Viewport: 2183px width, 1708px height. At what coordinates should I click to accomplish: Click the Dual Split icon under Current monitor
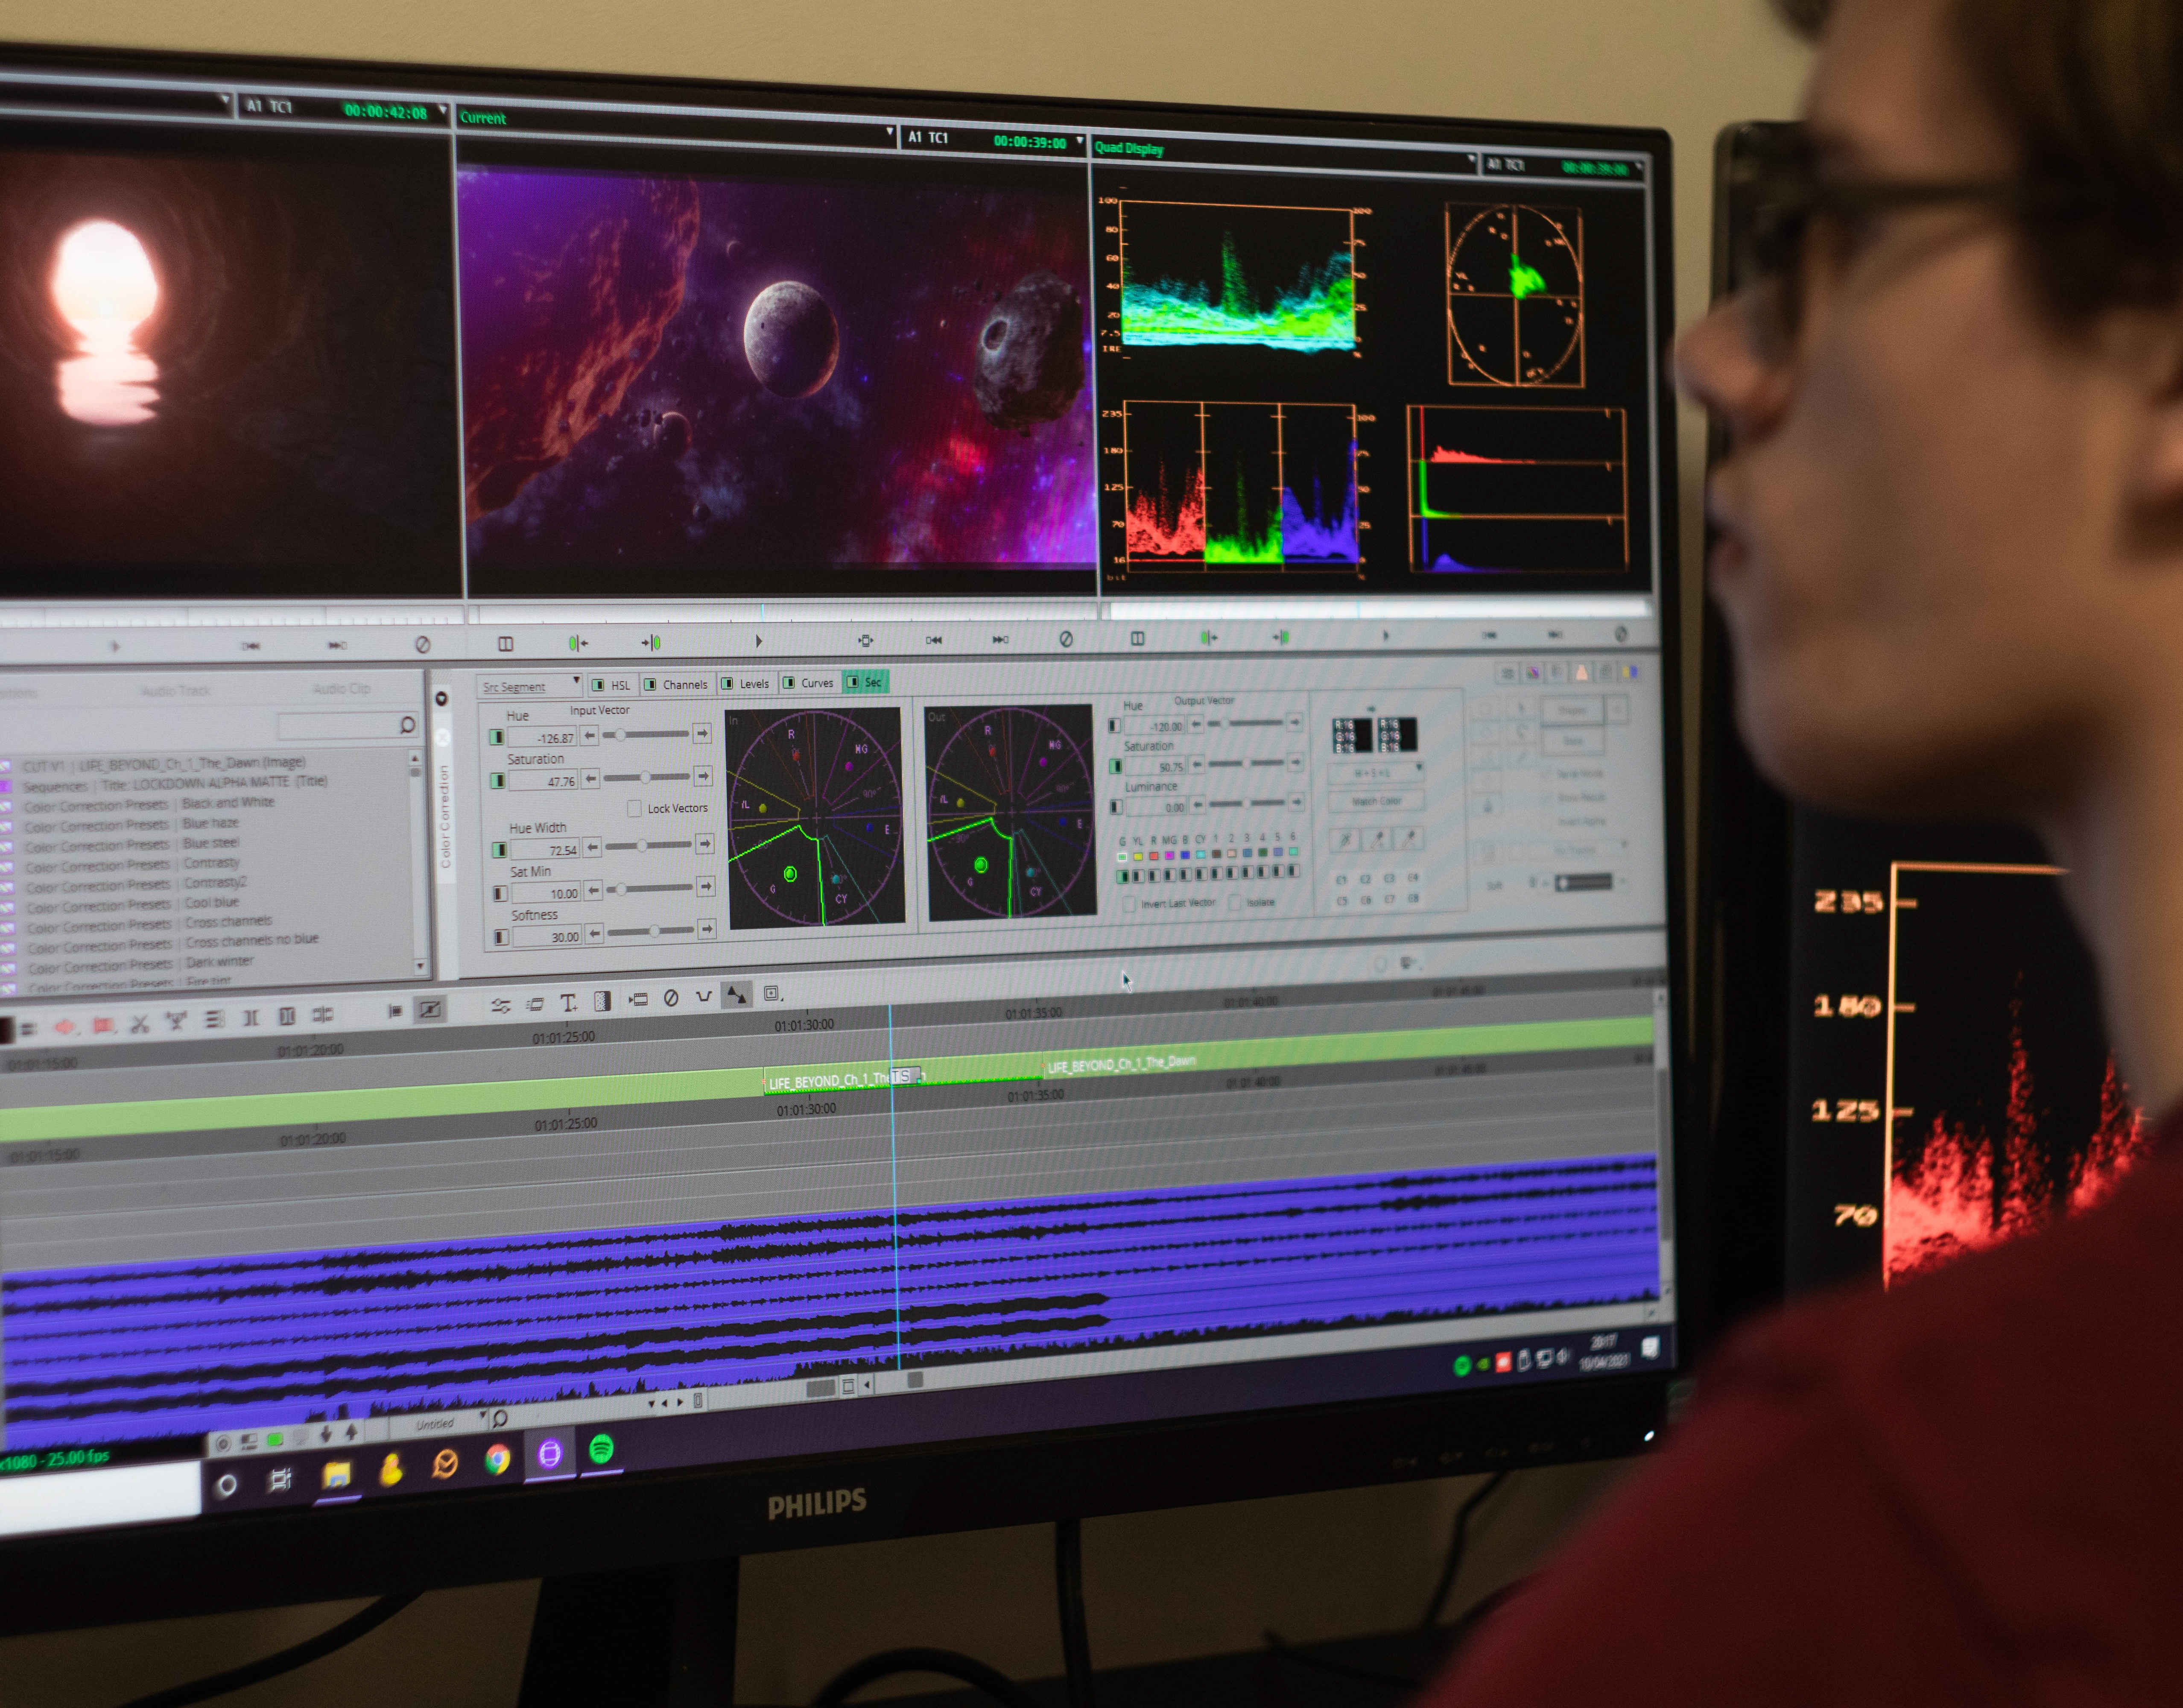point(505,644)
